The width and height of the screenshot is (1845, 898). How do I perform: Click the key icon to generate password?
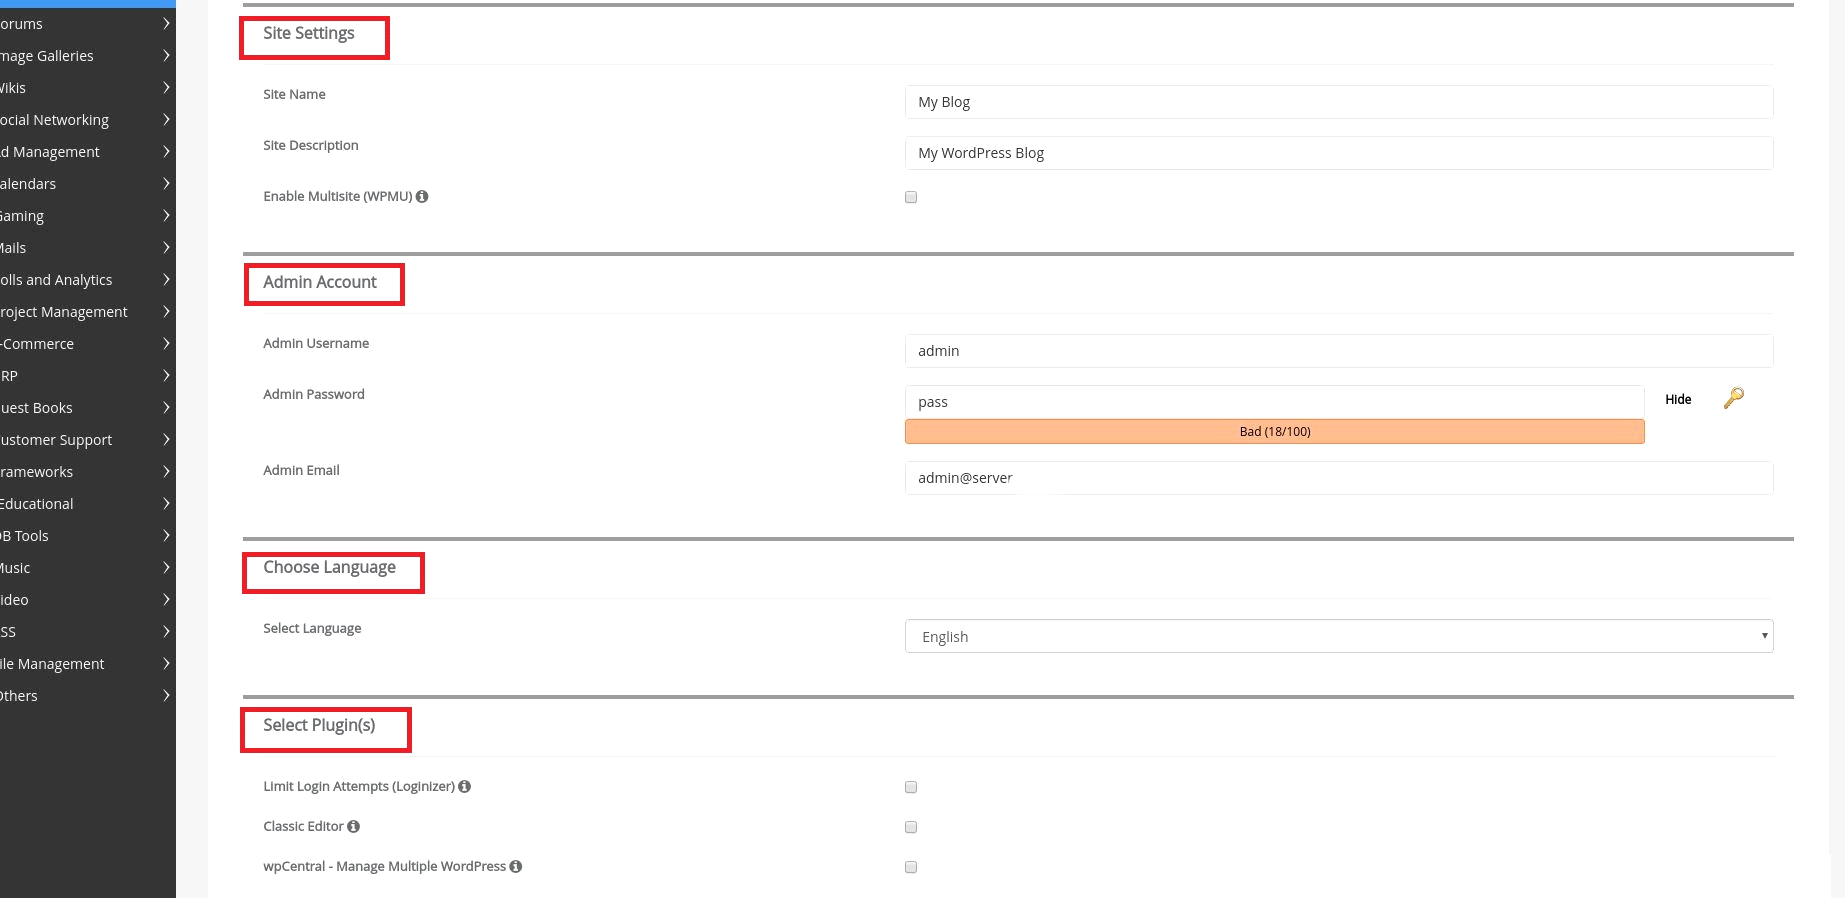pyautogui.click(x=1733, y=398)
